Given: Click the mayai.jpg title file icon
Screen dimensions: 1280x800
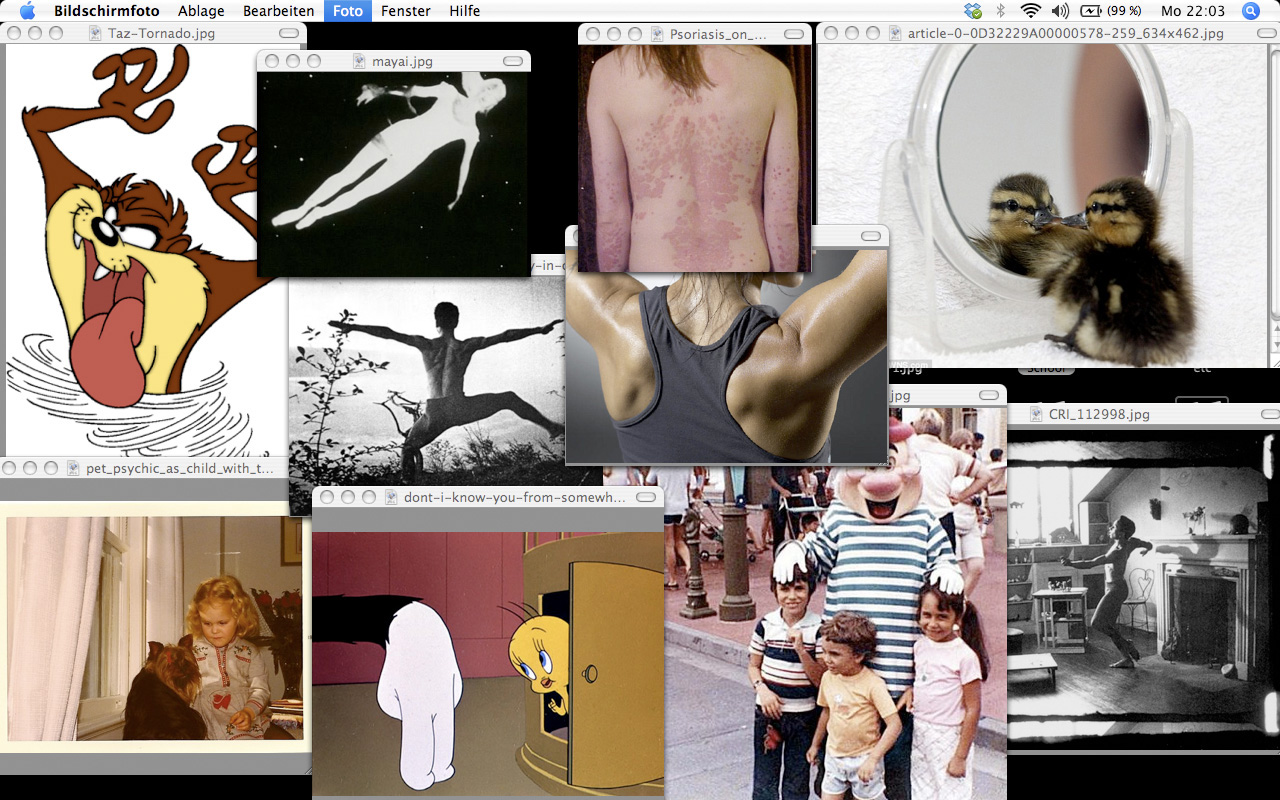Looking at the screenshot, I should click(360, 61).
